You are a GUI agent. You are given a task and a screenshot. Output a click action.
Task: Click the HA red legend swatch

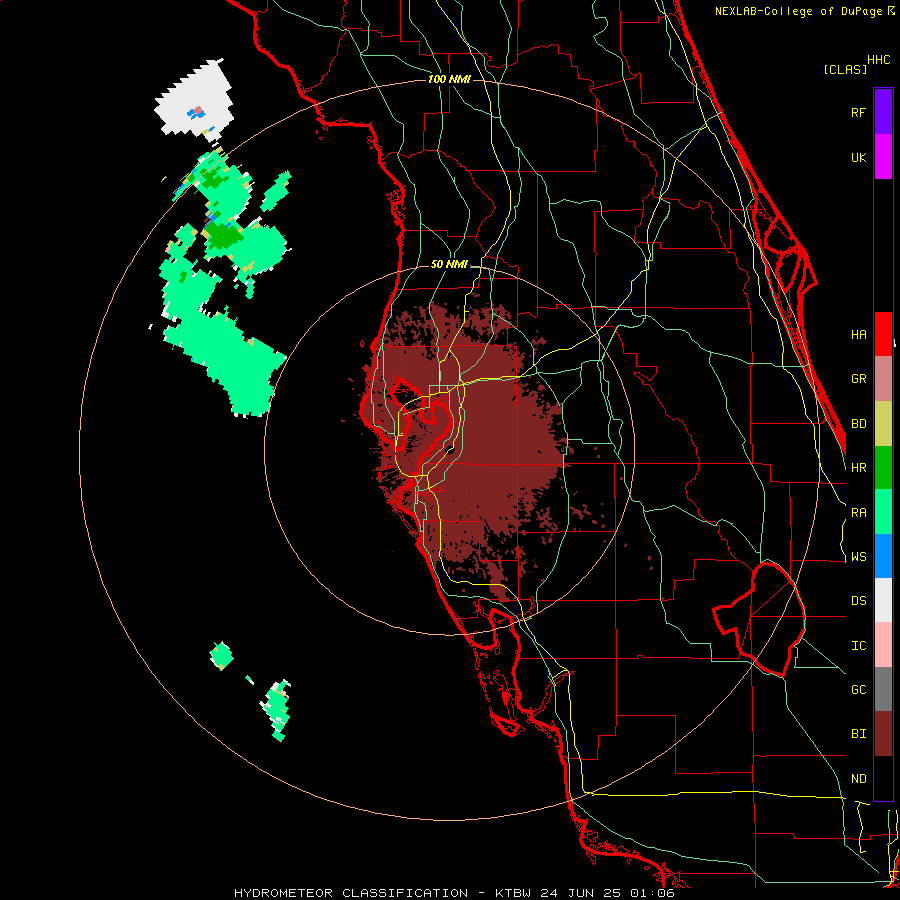[883, 334]
